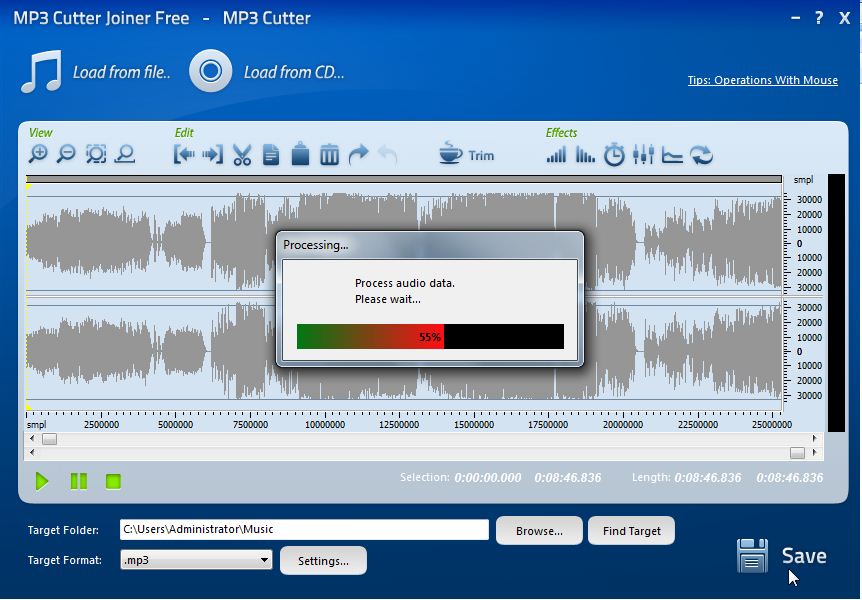Open Tips: Operations With Mouse link
Viewport: 862px width, 600px height.
point(762,80)
